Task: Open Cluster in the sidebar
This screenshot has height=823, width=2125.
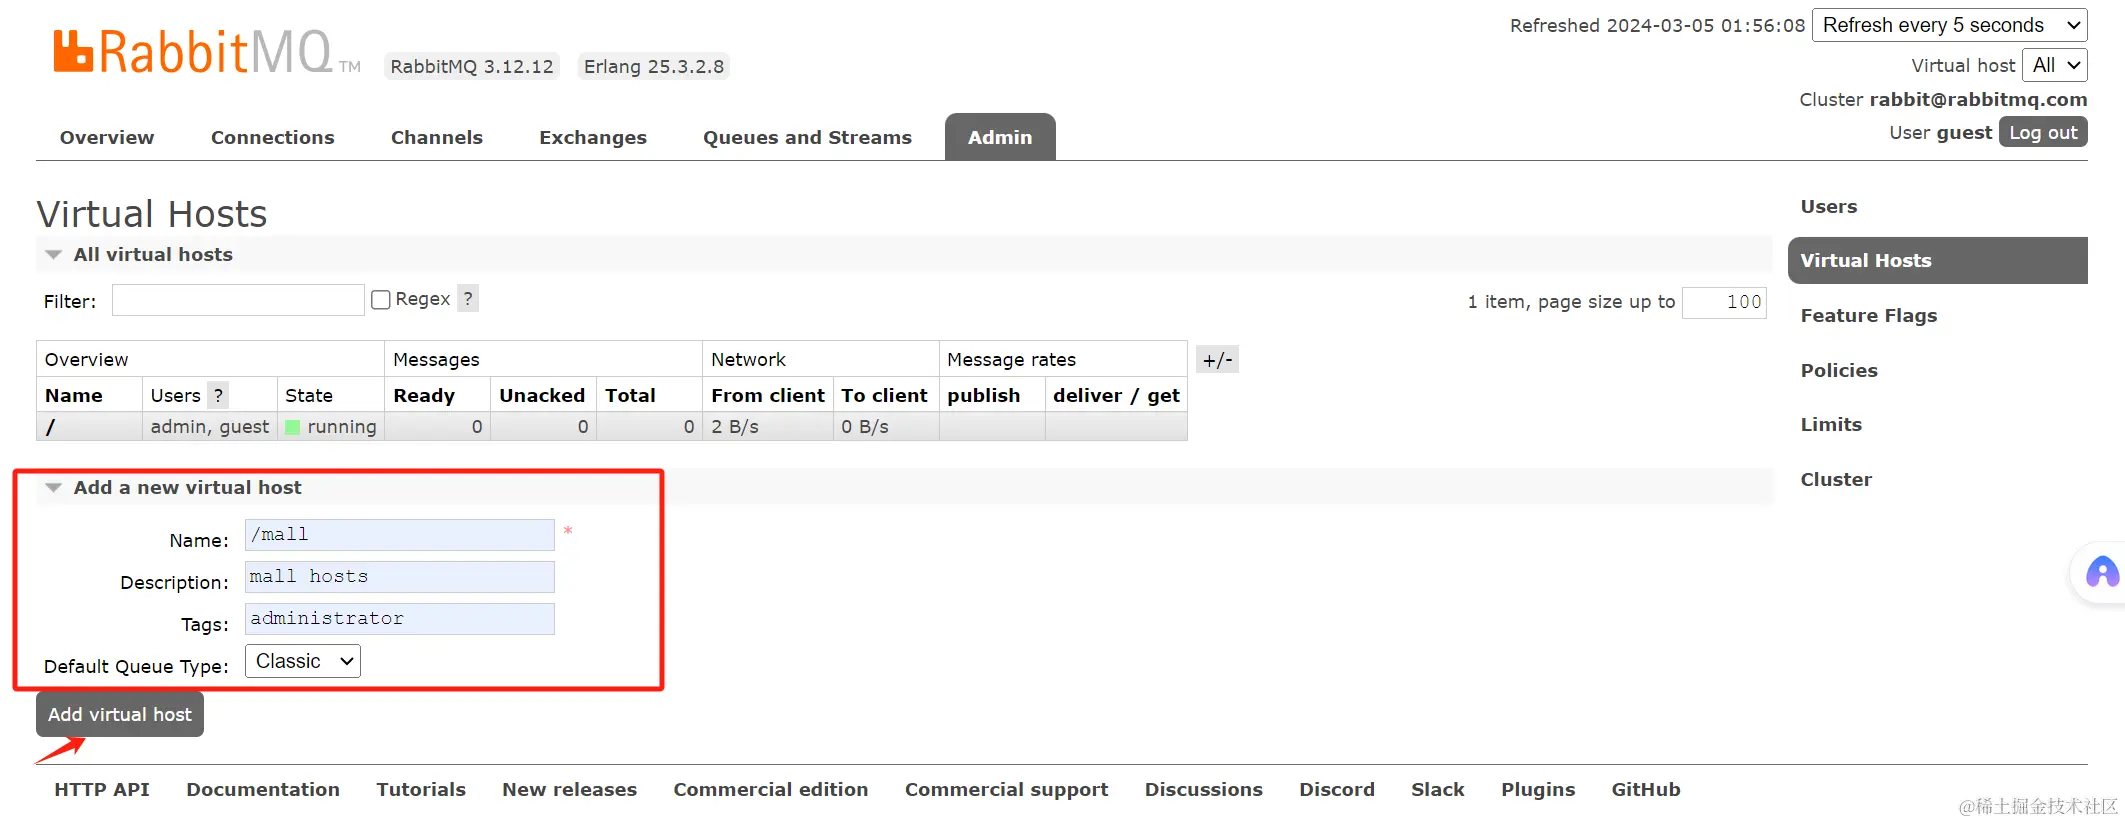Action: click(1836, 479)
